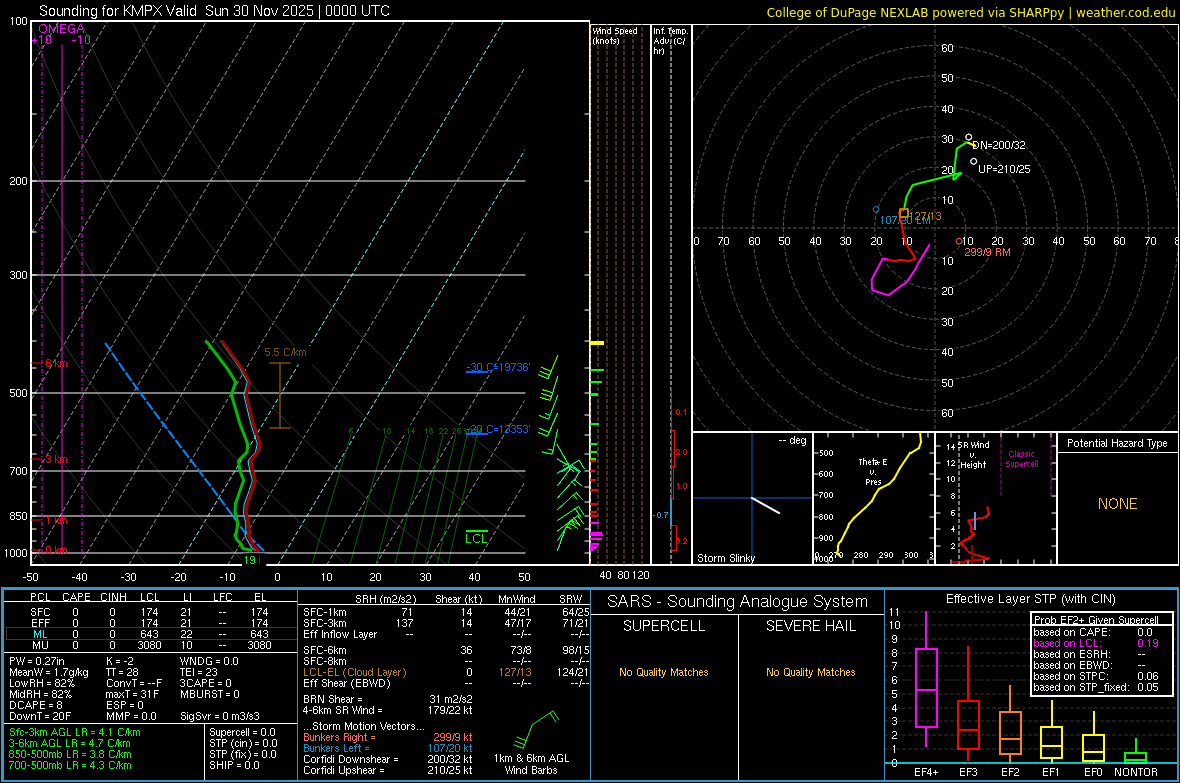1180x783 pixels.
Task: Click the TT = 28 index value
Action: (122, 672)
